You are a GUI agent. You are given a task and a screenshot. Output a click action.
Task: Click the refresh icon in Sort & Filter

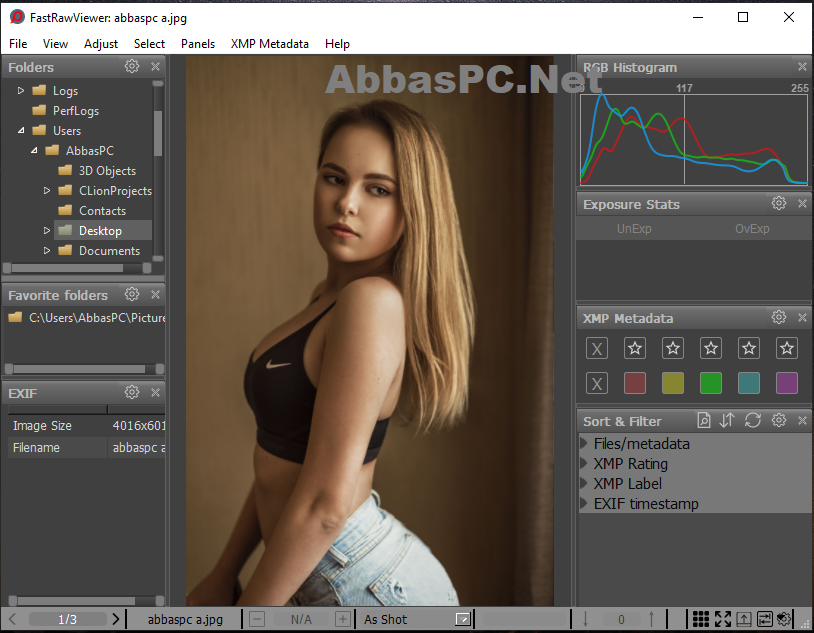[x=753, y=420]
